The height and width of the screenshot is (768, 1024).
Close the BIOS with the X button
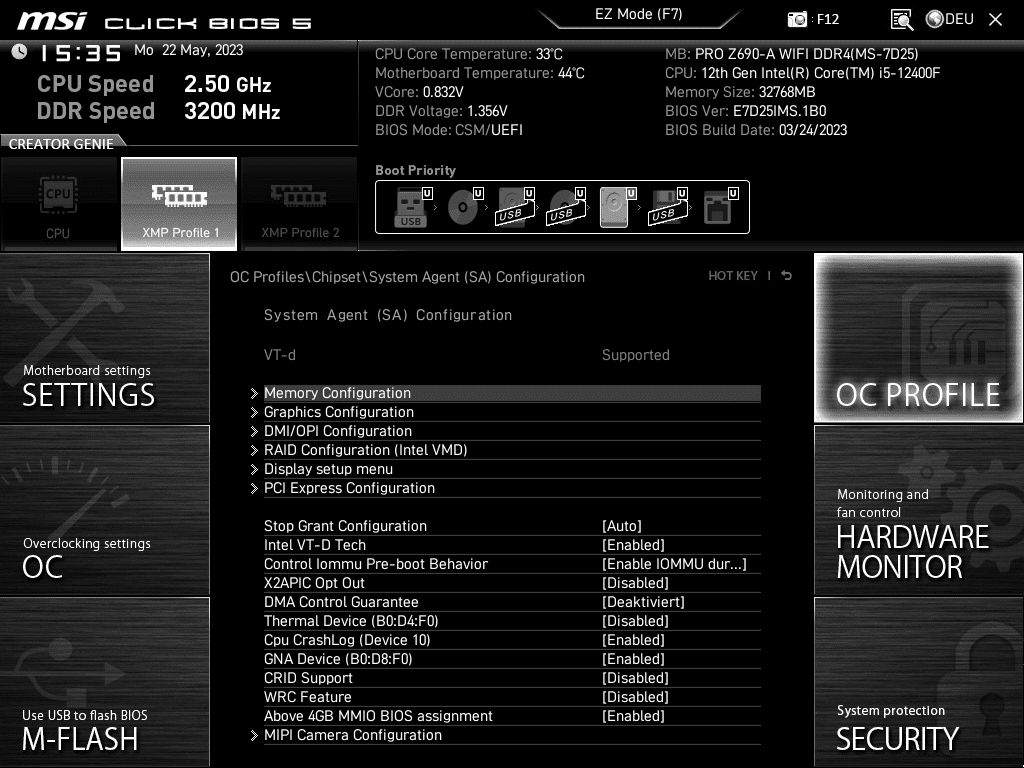(995, 20)
